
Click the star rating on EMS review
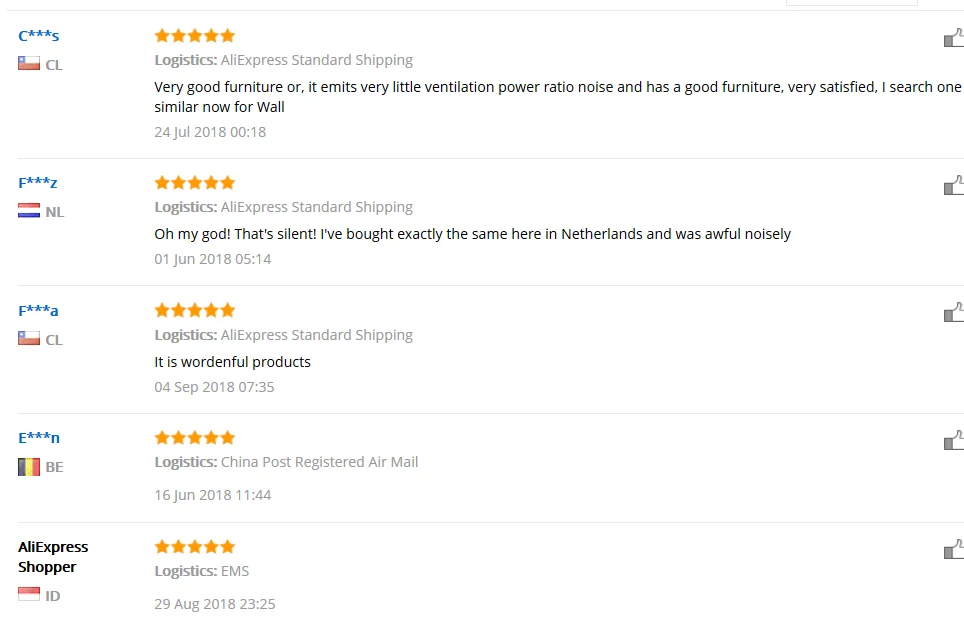[x=195, y=546]
